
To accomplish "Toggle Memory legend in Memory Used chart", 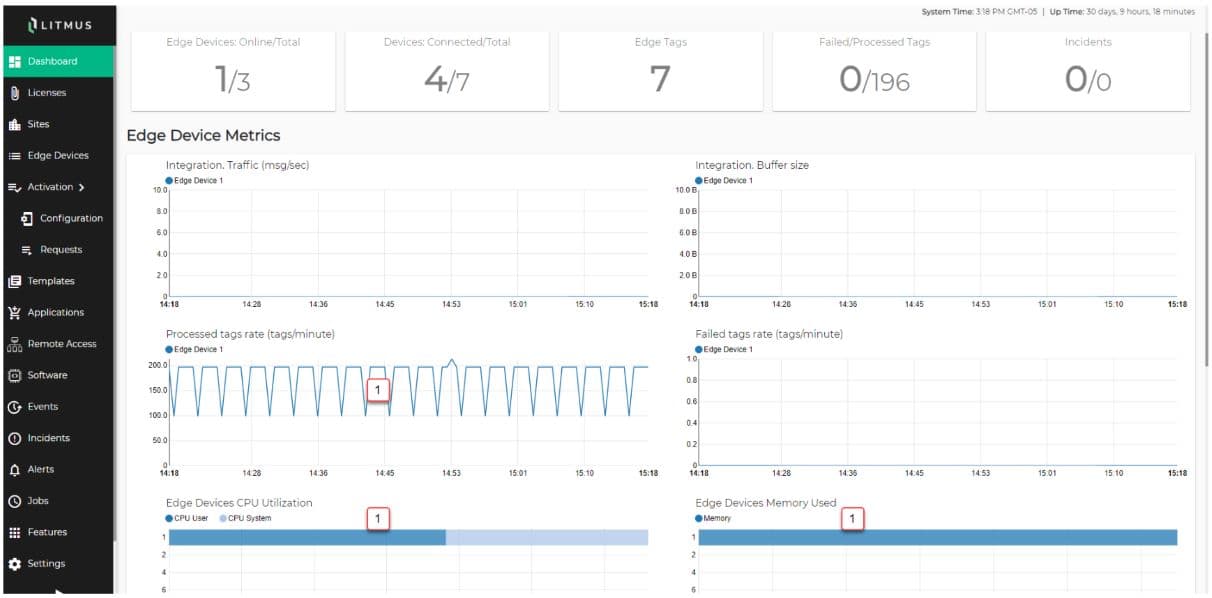I will 712,518.
